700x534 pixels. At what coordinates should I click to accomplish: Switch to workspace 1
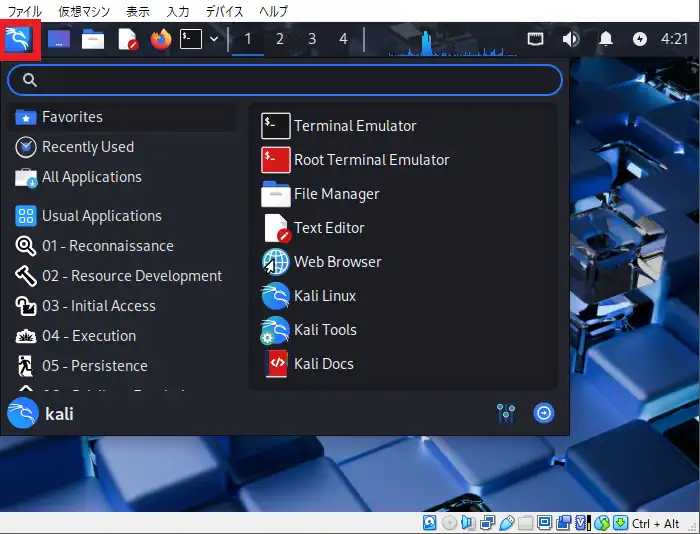tap(248, 39)
